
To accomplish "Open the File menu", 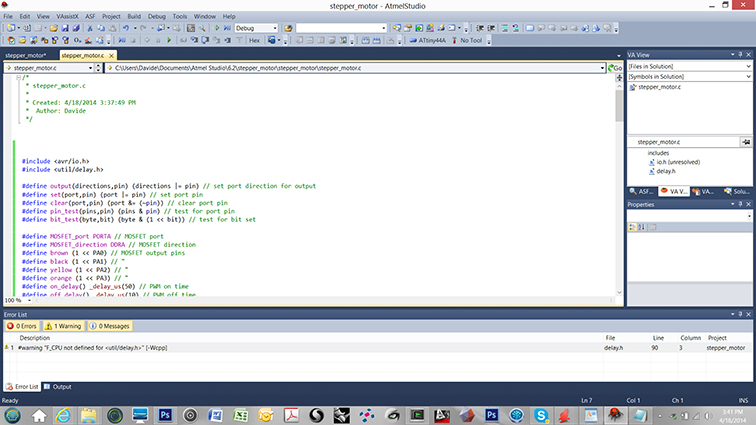I will pyautogui.click(x=8, y=16).
